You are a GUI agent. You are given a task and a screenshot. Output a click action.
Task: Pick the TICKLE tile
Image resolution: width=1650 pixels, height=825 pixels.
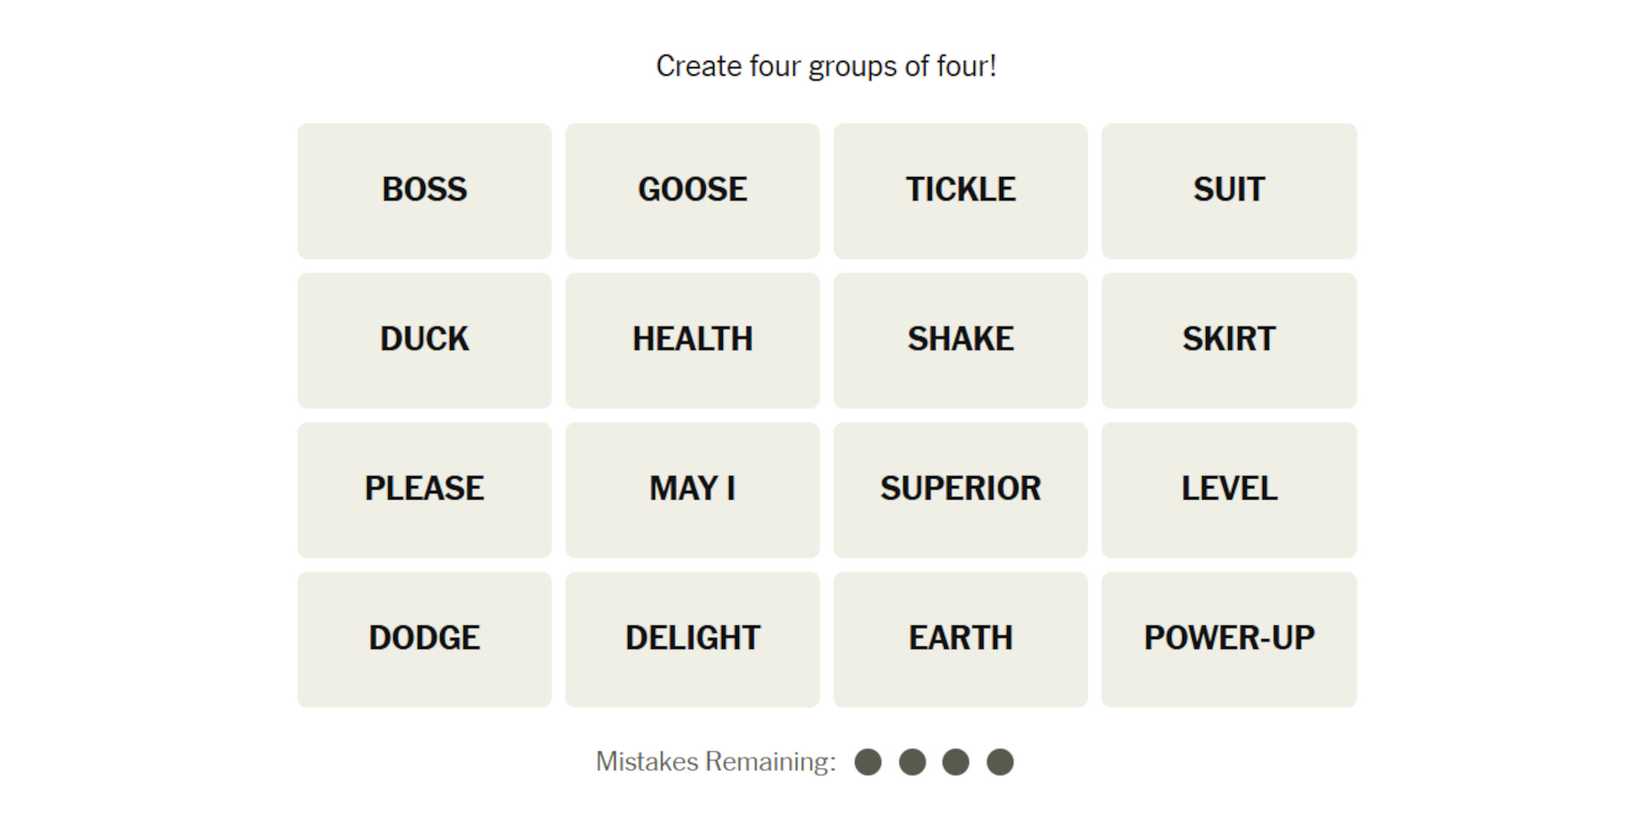tap(960, 190)
